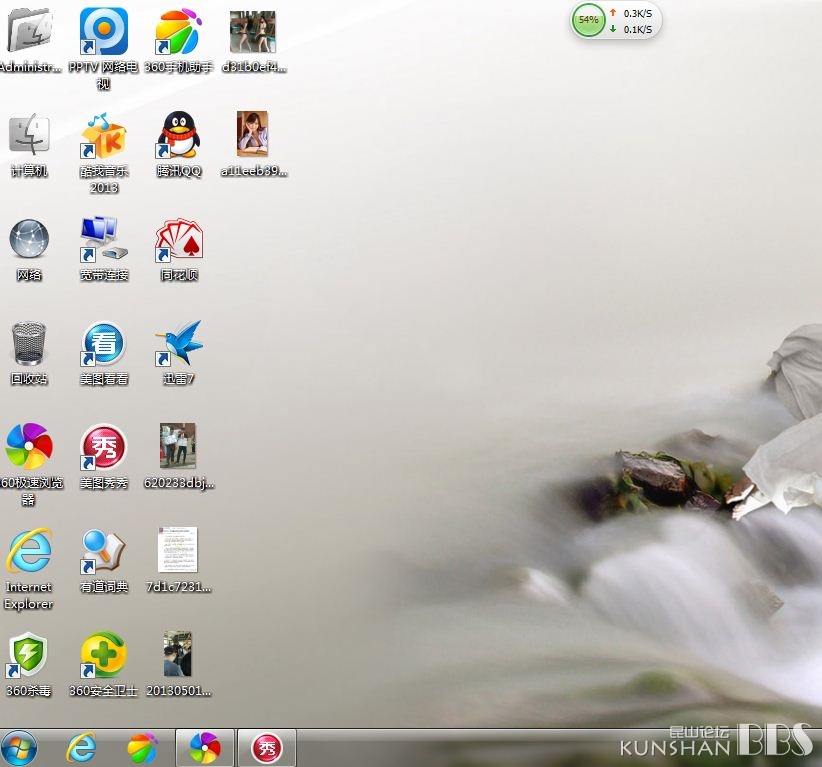The width and height of the screenshot is (822, 767).
Task: Select the 20130501 photo file thumbnail
Action: [178, 655]
